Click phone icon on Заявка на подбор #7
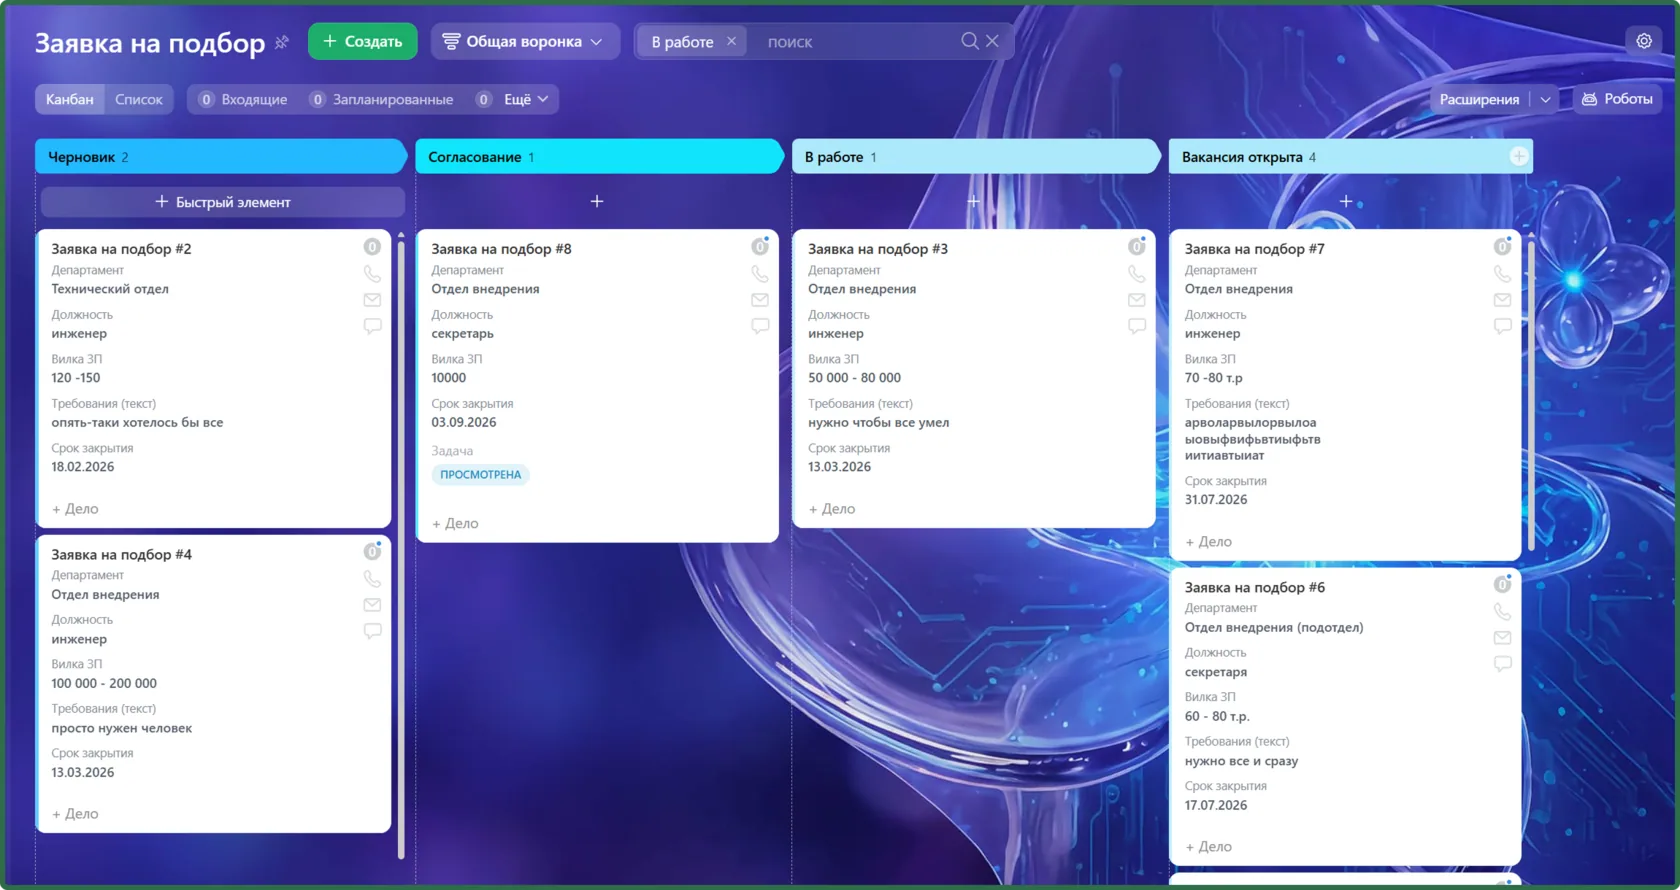The image size is (1680, 890). pos(1502,273)
